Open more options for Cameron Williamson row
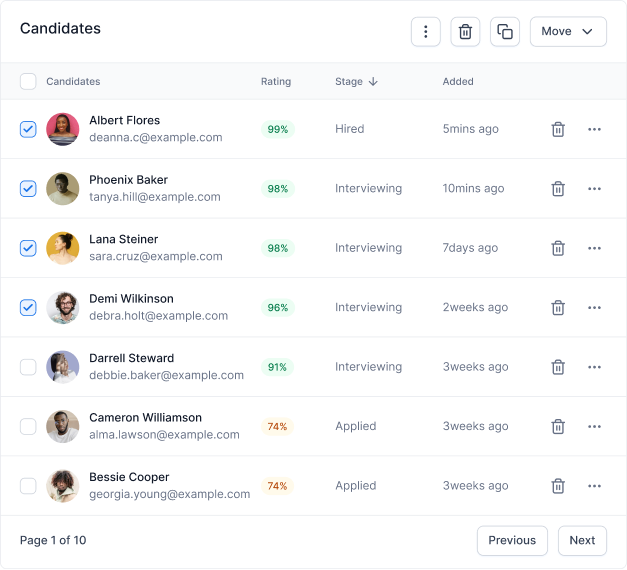The width and height of the screenshot is (627, 570). pyautogui.click(x=594, y=426)
